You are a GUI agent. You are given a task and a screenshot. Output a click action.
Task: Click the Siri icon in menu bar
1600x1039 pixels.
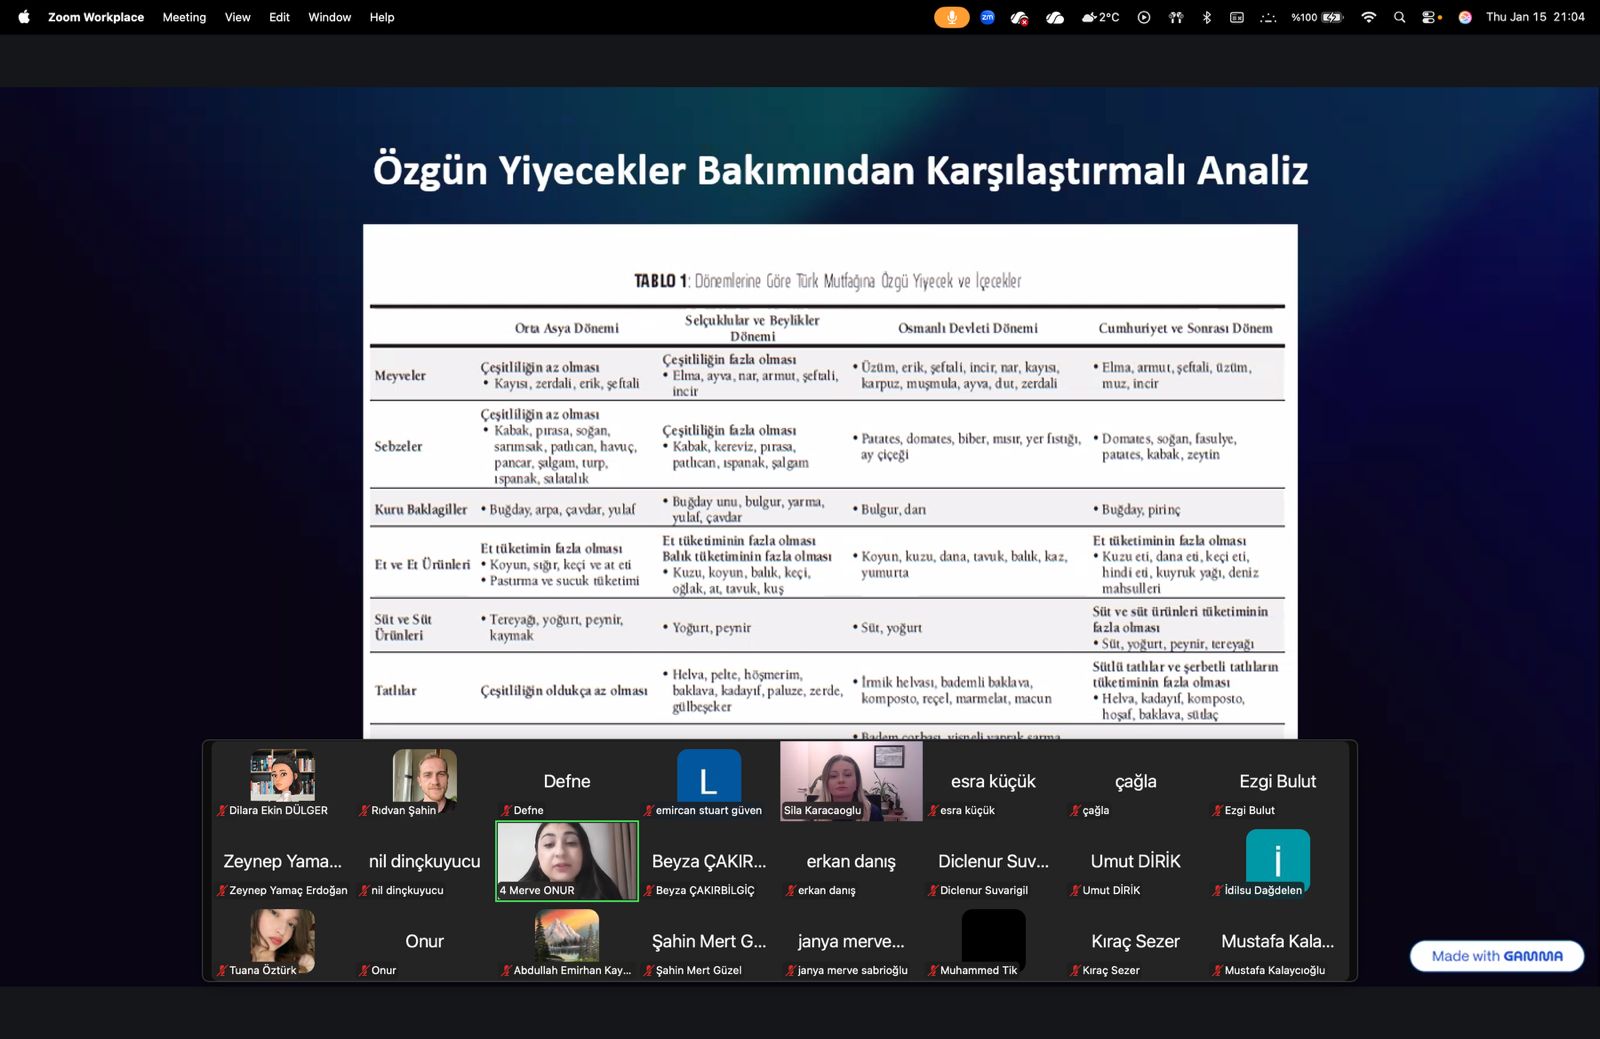tap(1464, 17)
